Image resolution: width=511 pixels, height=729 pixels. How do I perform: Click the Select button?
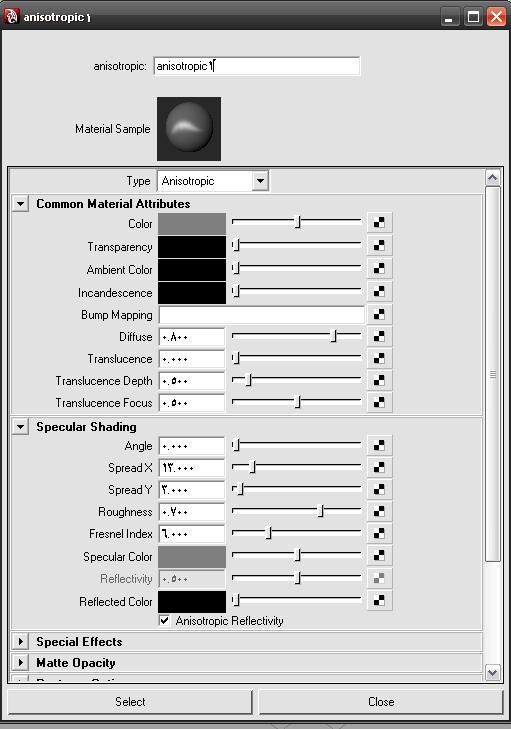(x=130, y=702)
